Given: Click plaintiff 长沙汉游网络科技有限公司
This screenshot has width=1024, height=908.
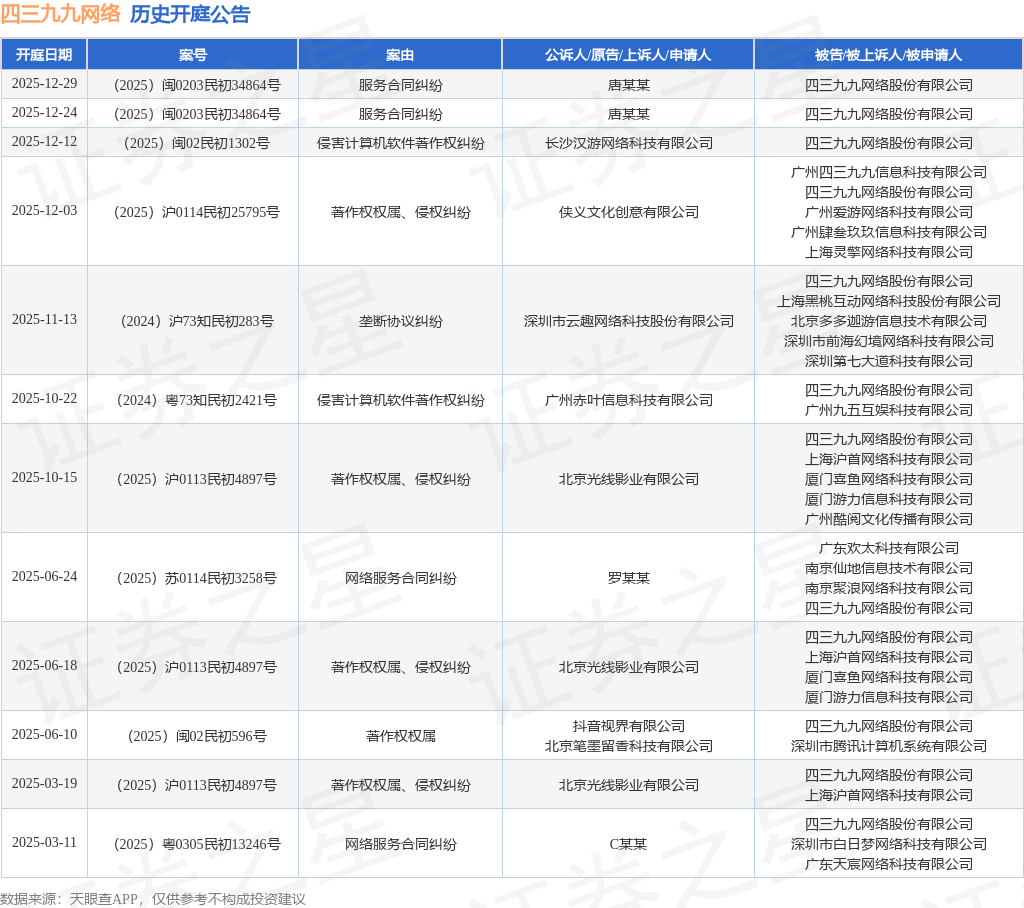Looking at the screenshot, I should pyautogui.click(x=628, y=143).
